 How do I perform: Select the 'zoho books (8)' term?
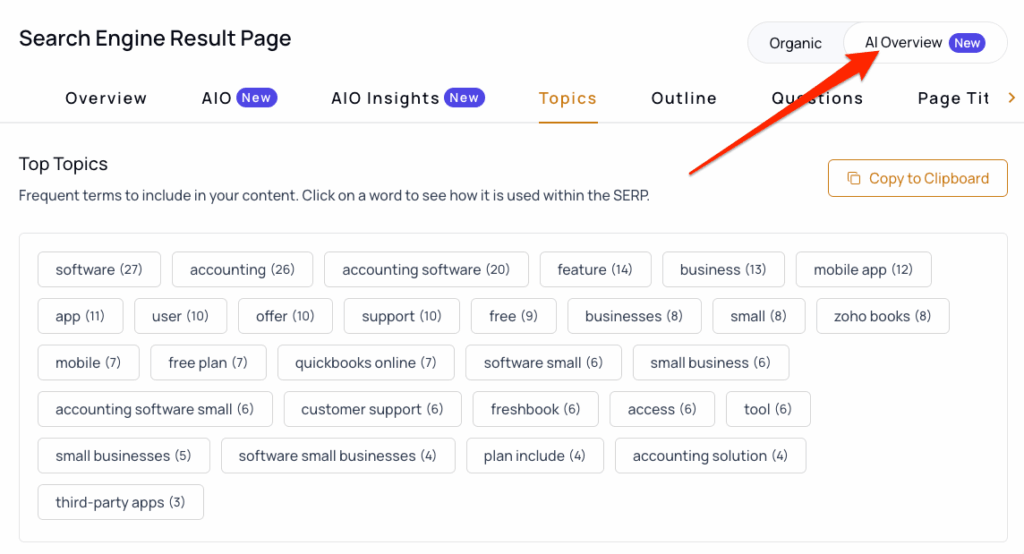point(882,316)
